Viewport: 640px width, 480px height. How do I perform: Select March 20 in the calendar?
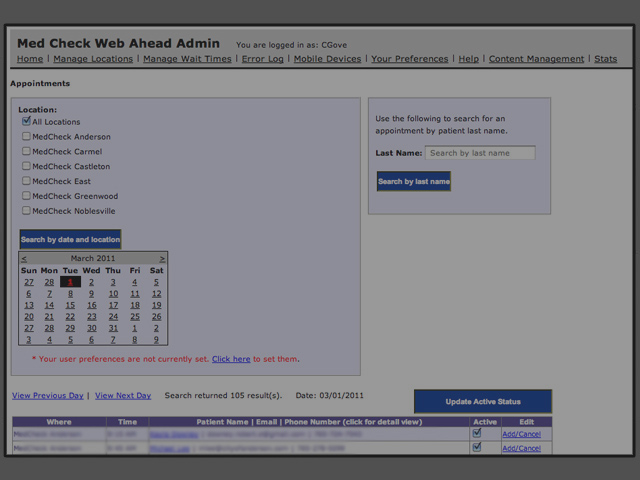[29, 316]
